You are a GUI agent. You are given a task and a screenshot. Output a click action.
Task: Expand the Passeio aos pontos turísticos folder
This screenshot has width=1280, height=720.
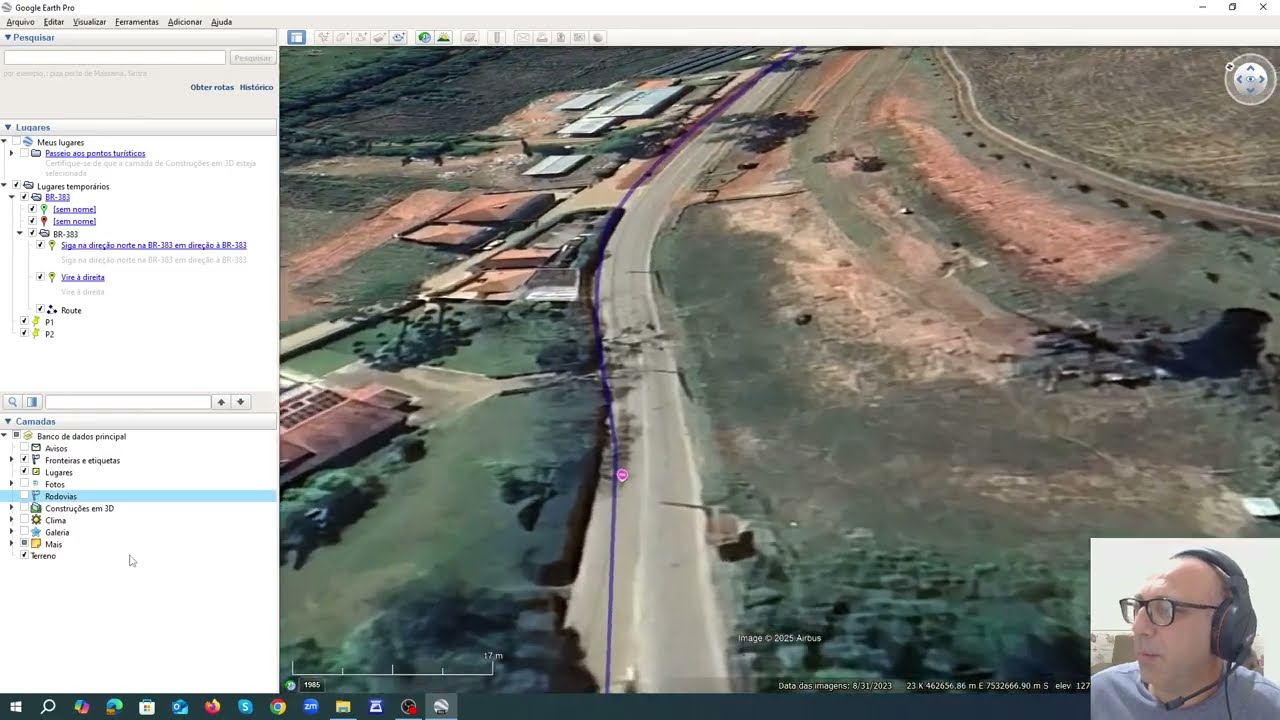(x=11, y=153)
